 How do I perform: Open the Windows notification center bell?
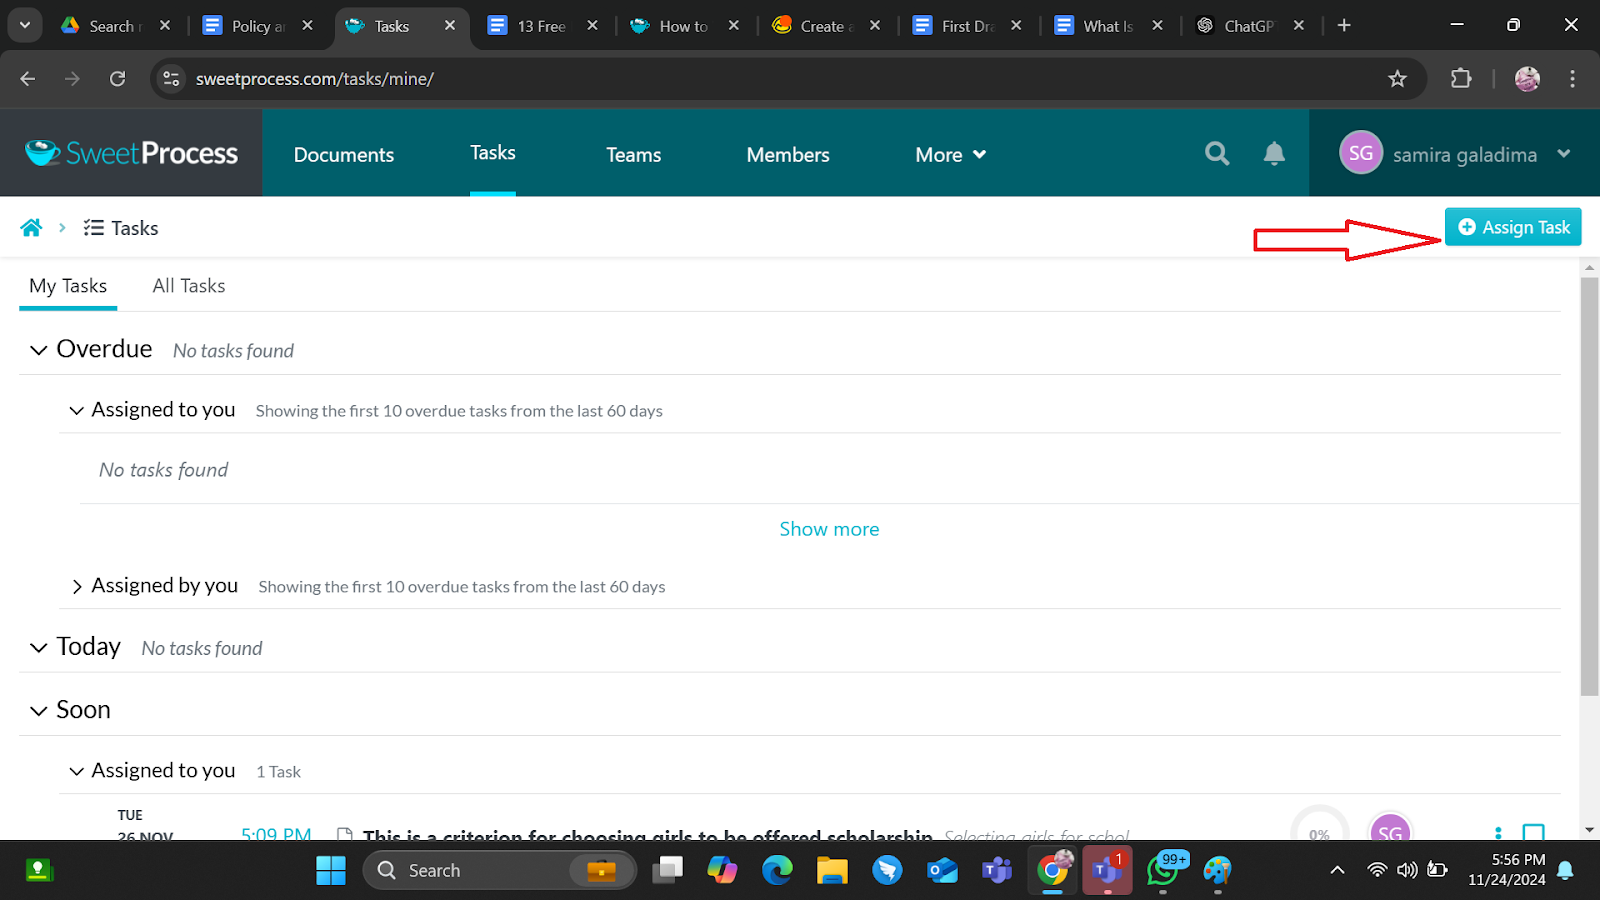1566,870
